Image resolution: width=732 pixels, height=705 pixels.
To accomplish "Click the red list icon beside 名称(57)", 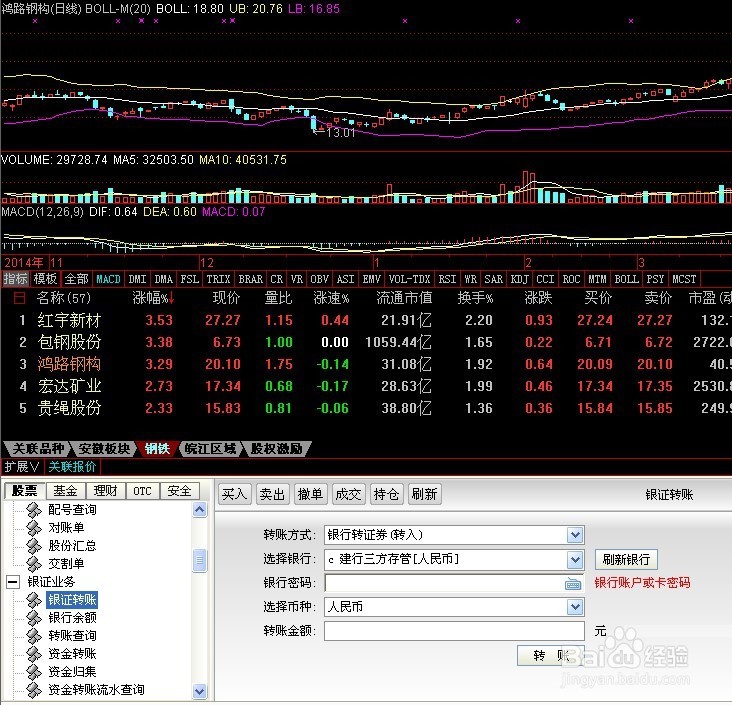I will pyautogui.click(x=20, y=298).
